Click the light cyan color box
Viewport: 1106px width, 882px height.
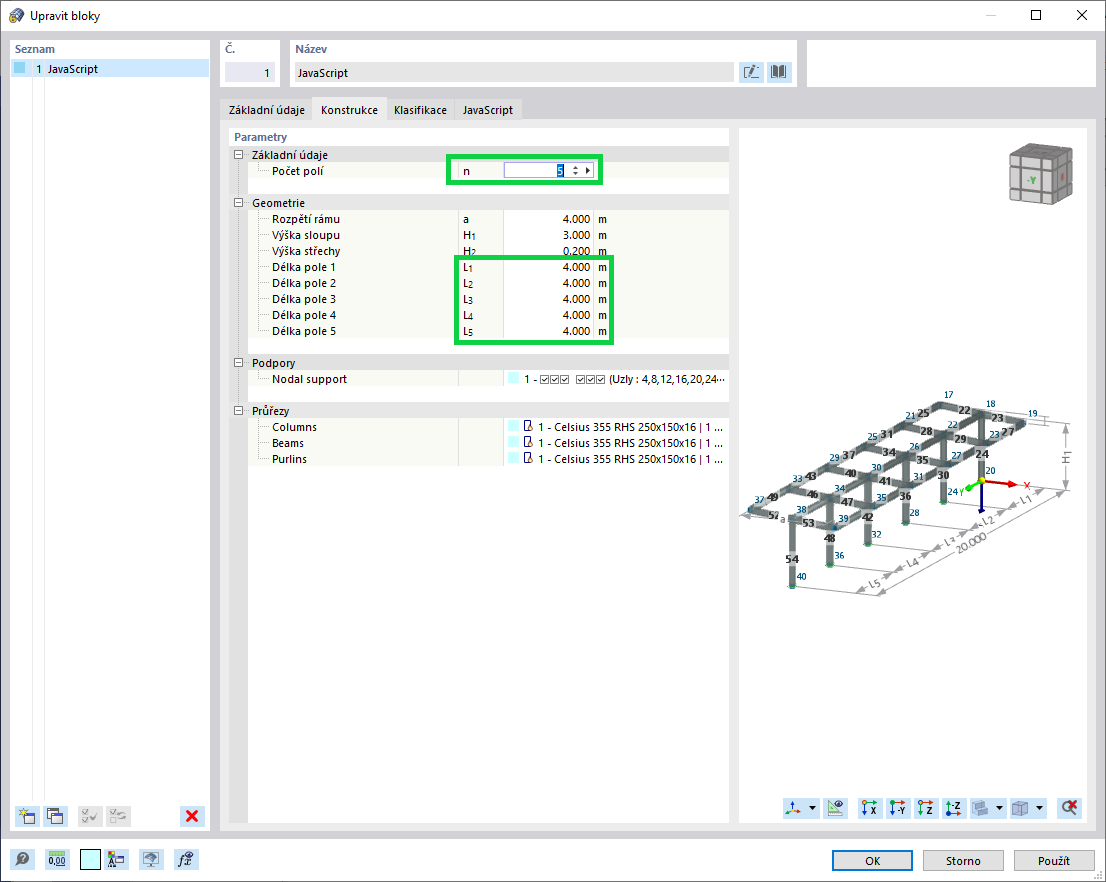coord(90,859)
